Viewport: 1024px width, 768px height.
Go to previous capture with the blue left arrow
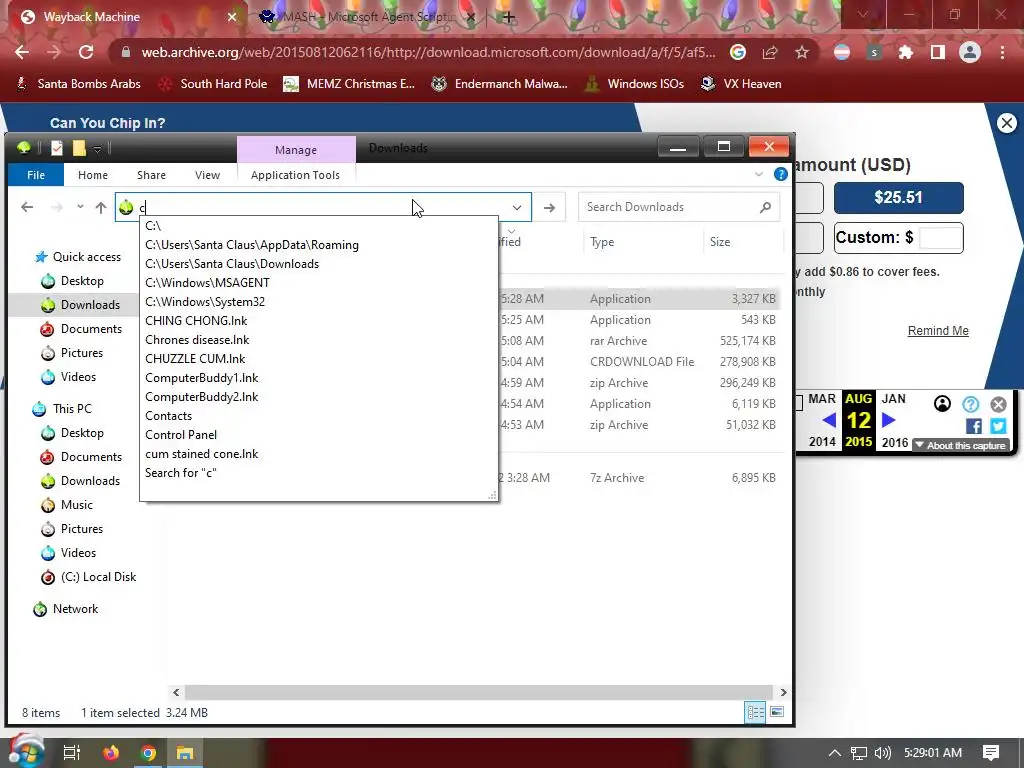pos(829,420)
